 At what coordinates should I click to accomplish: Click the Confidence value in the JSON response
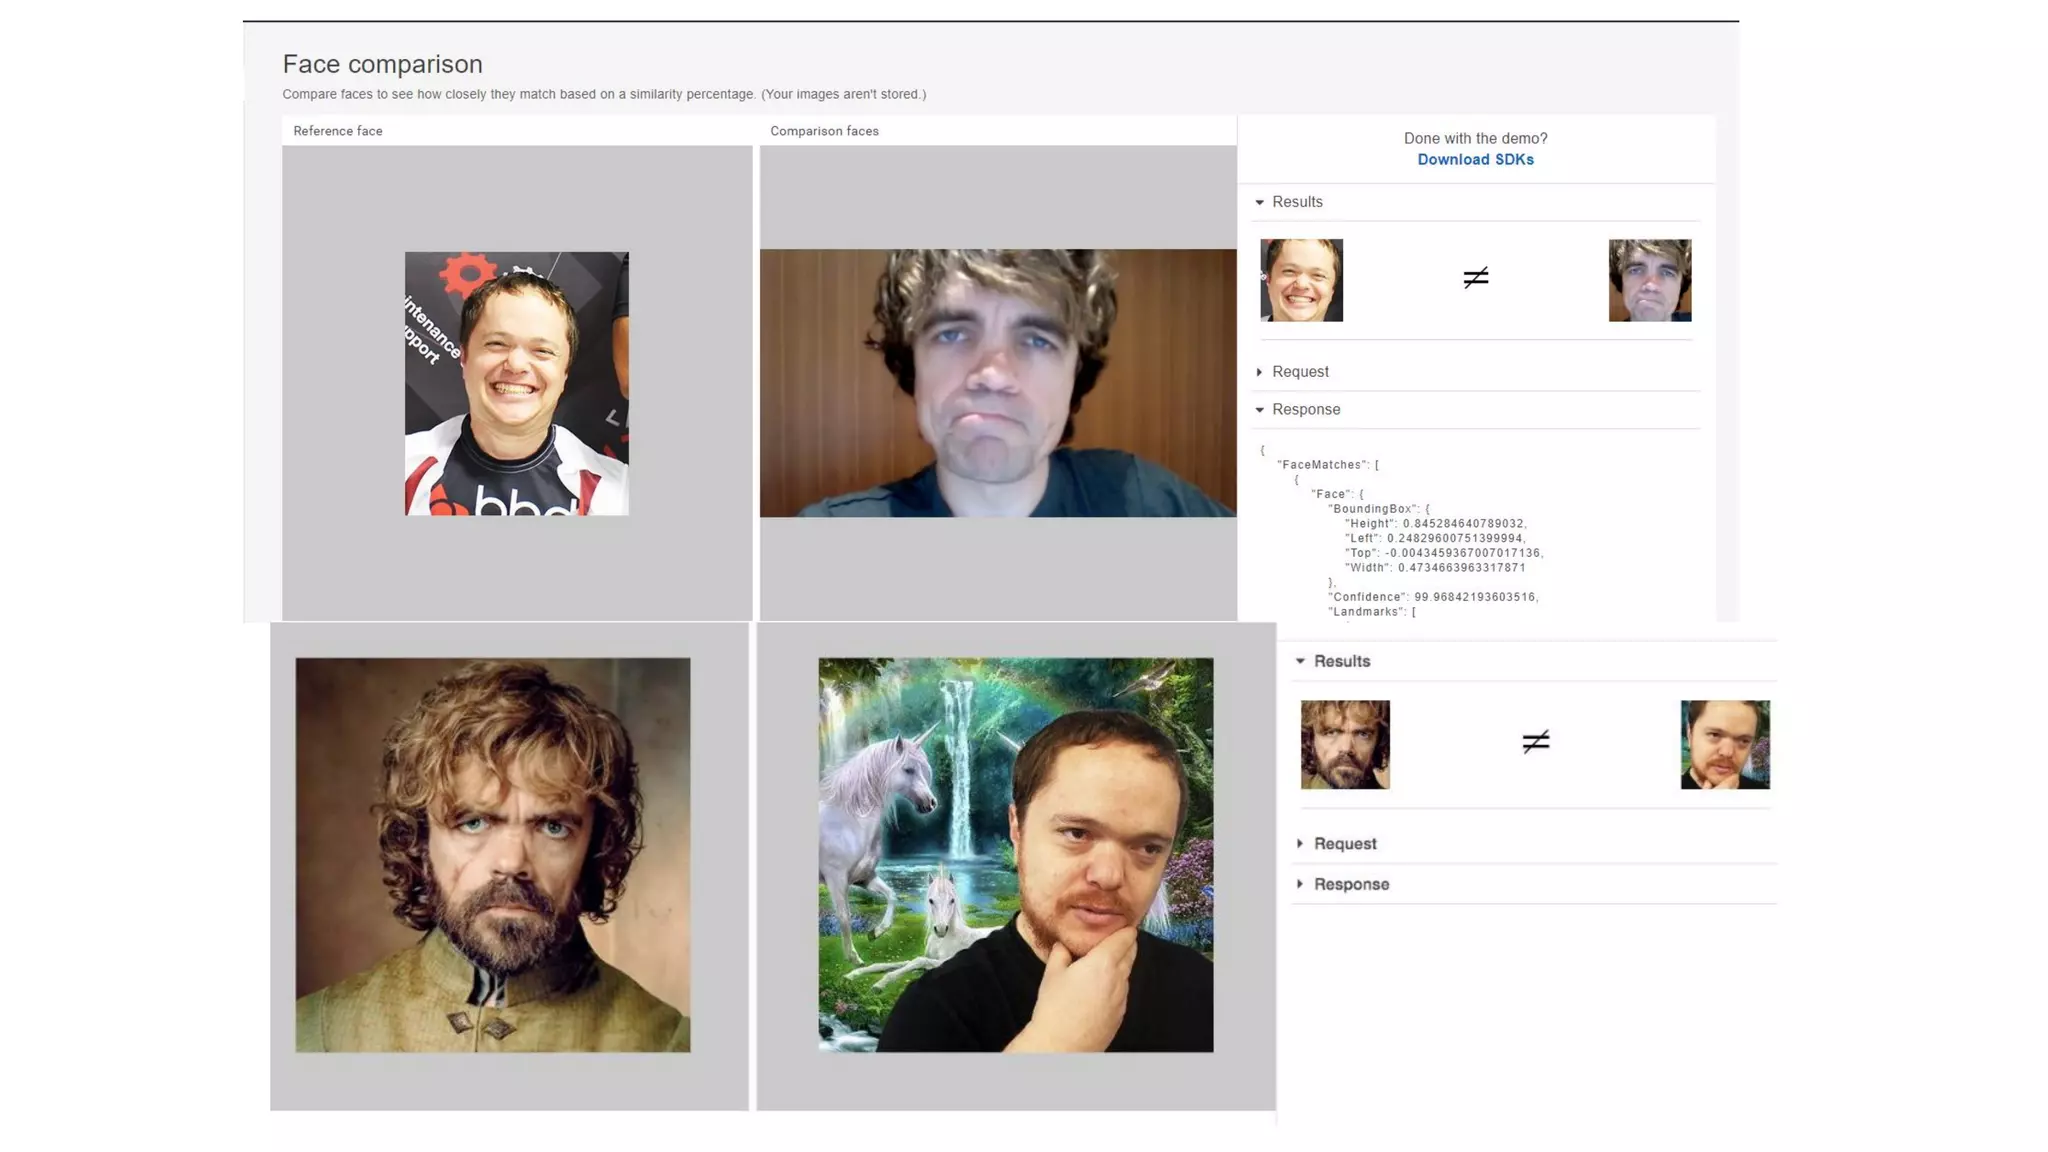(x=1474, y=597)
